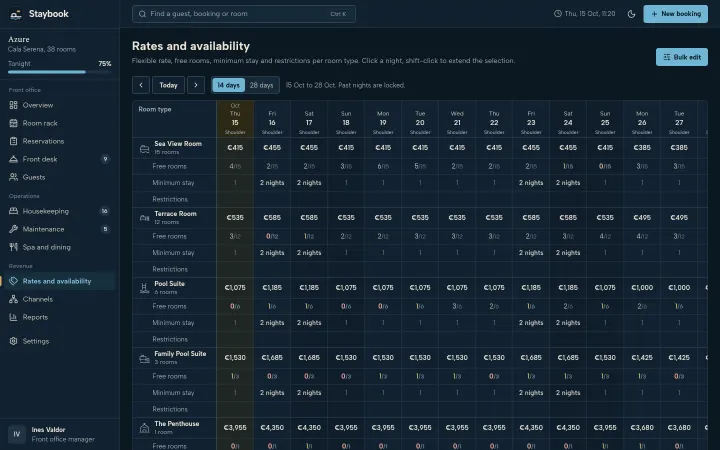Click the New booking button
Screen dimensions: 720x450
coord(675,14)
